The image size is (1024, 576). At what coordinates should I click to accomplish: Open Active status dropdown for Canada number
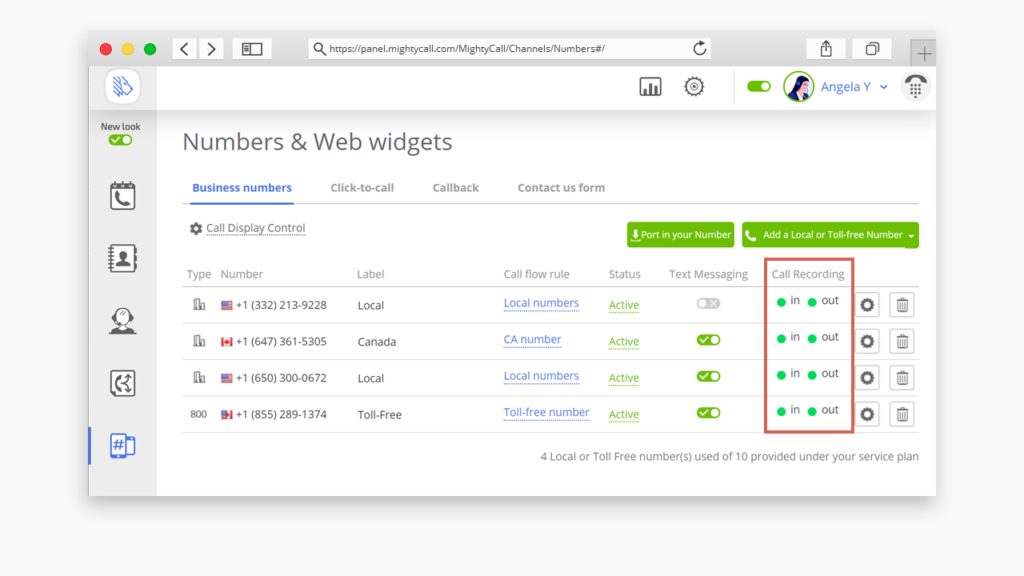[624, 342]
